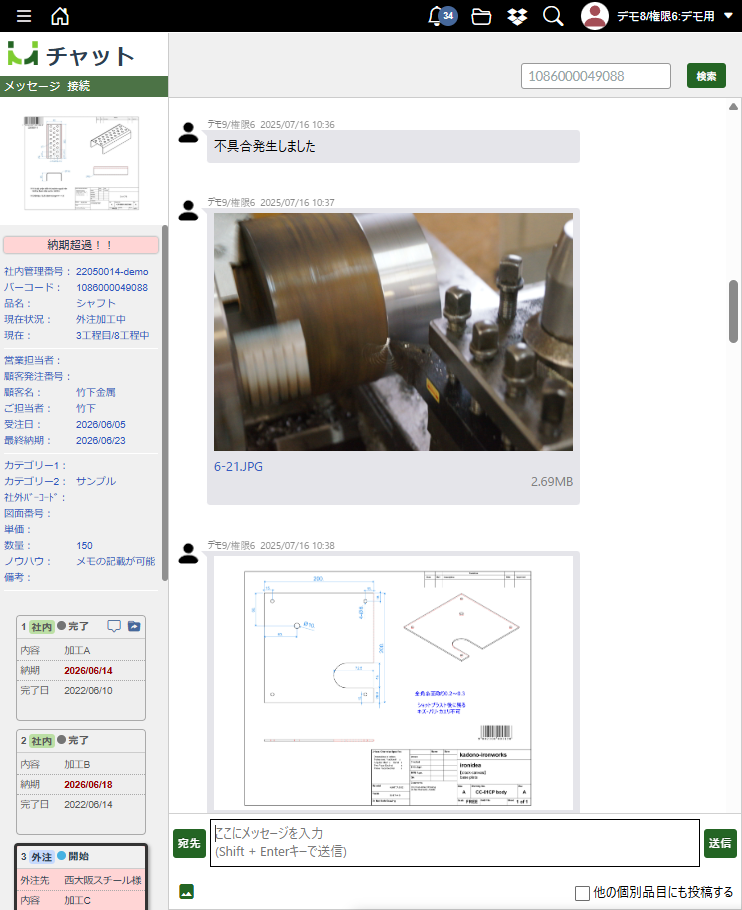Click sender avatar of 10:38 message
The image size is (742, 910).
(x=188, y=554)
